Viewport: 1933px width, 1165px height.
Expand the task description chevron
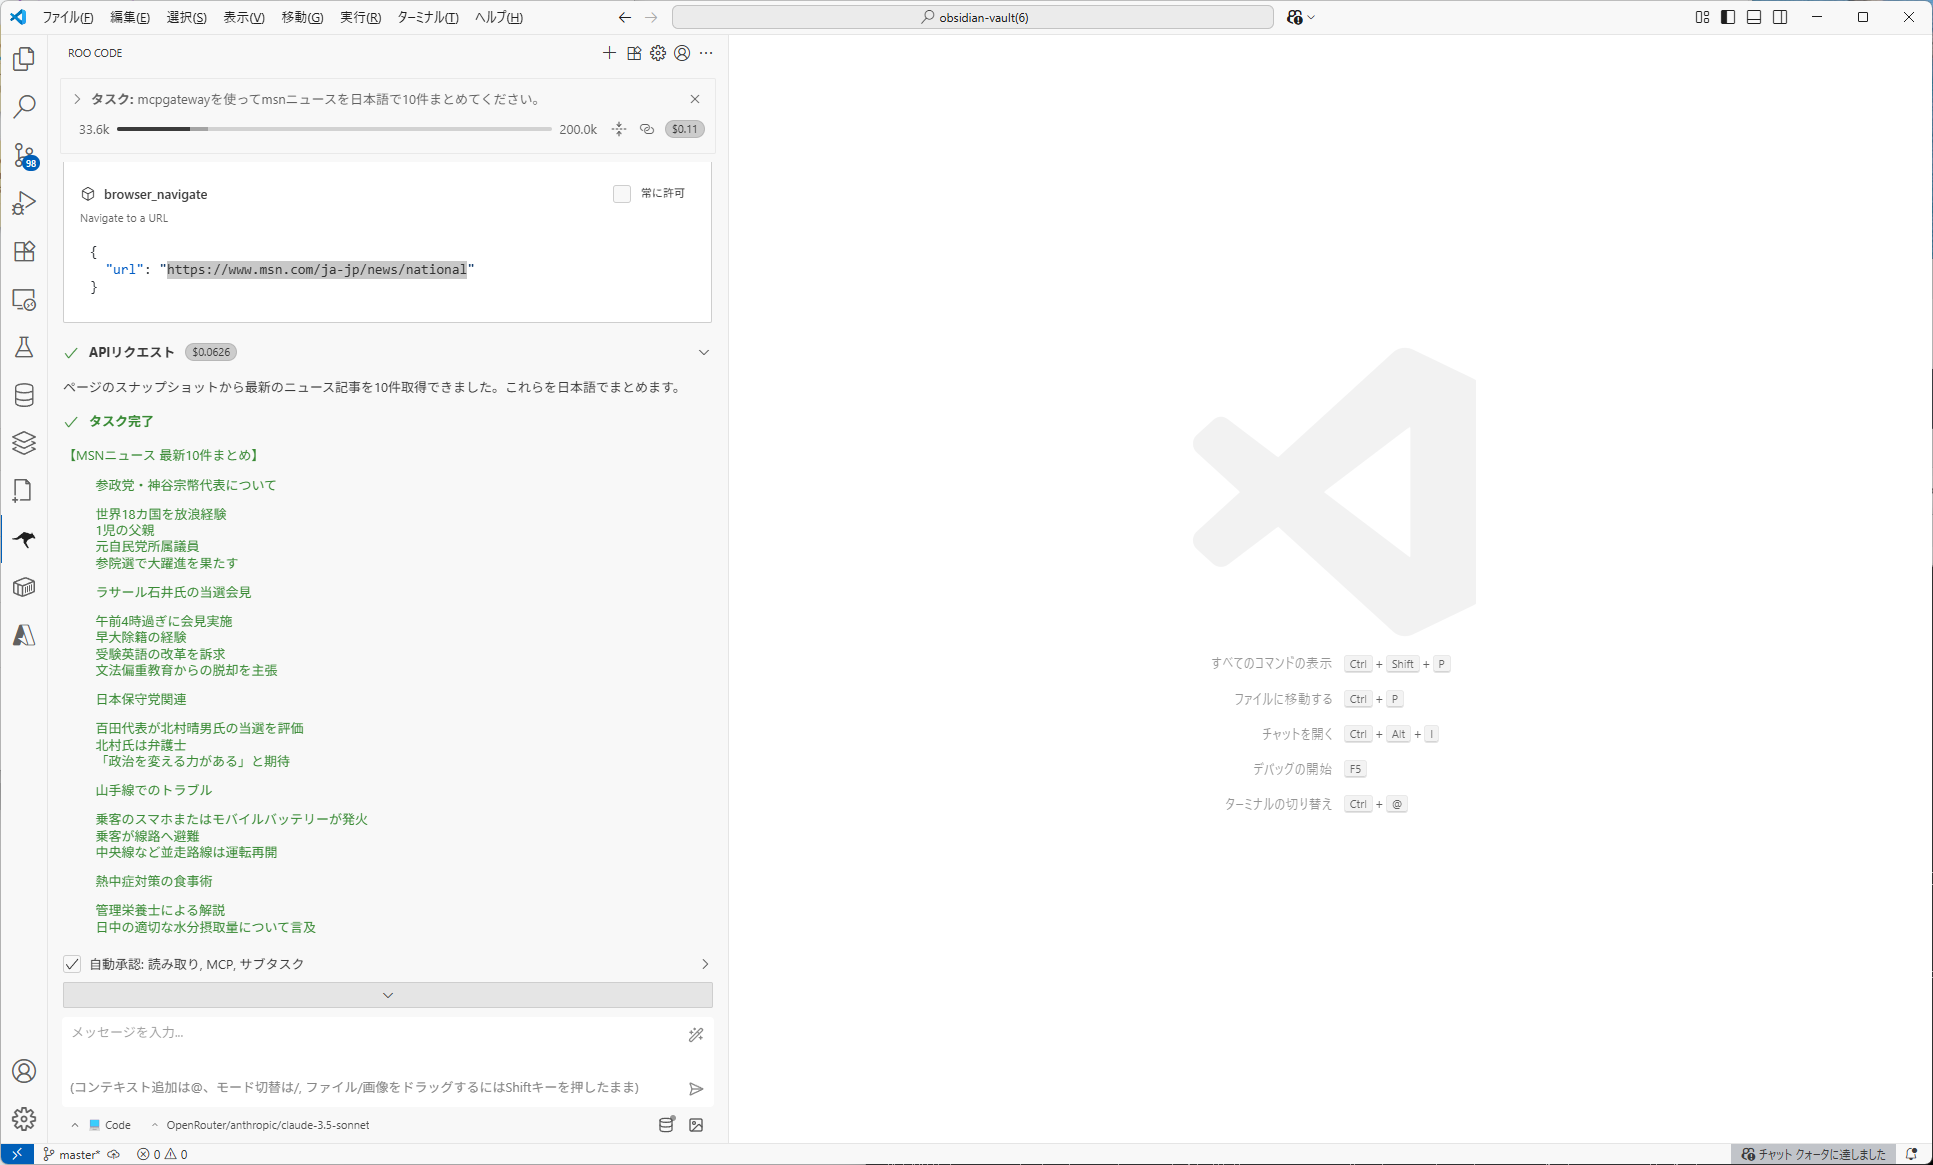pyautogui.click(x=77, y=99)
